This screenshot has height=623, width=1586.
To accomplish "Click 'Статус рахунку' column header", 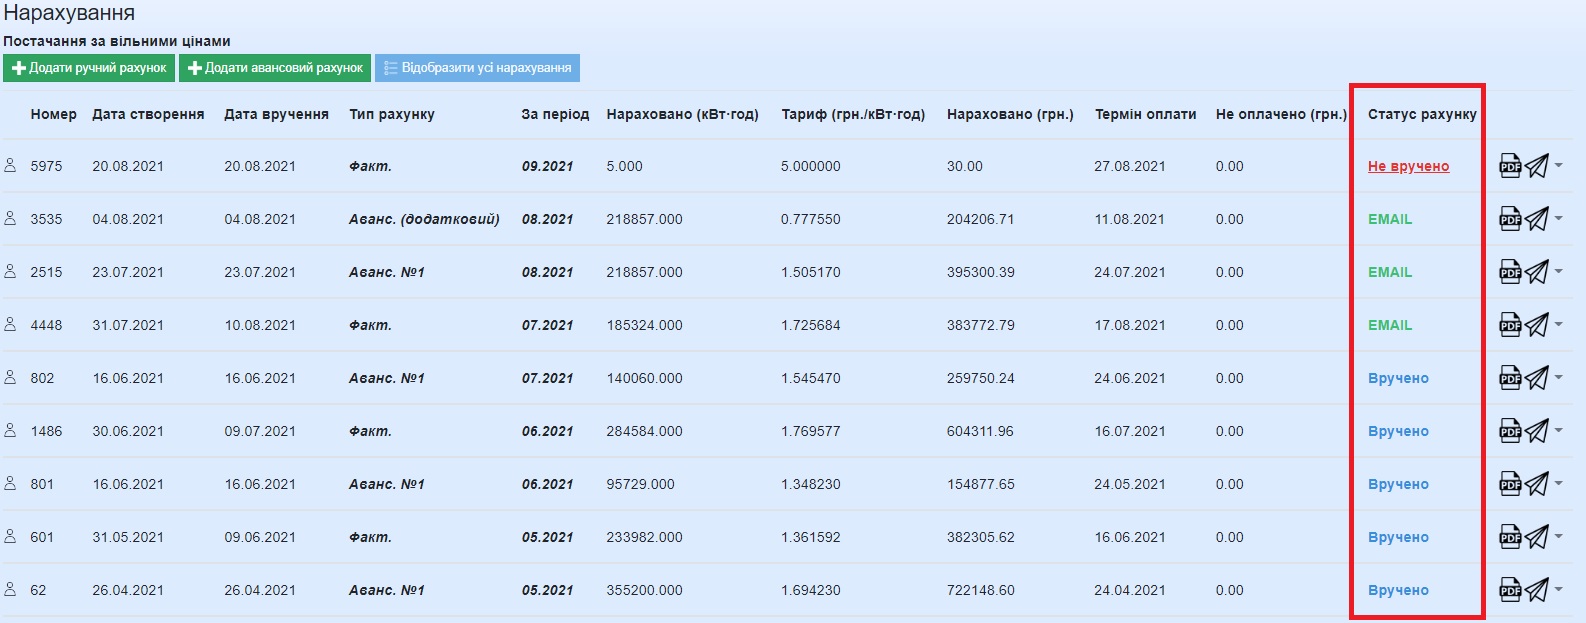I will [x=1422, y=114].
